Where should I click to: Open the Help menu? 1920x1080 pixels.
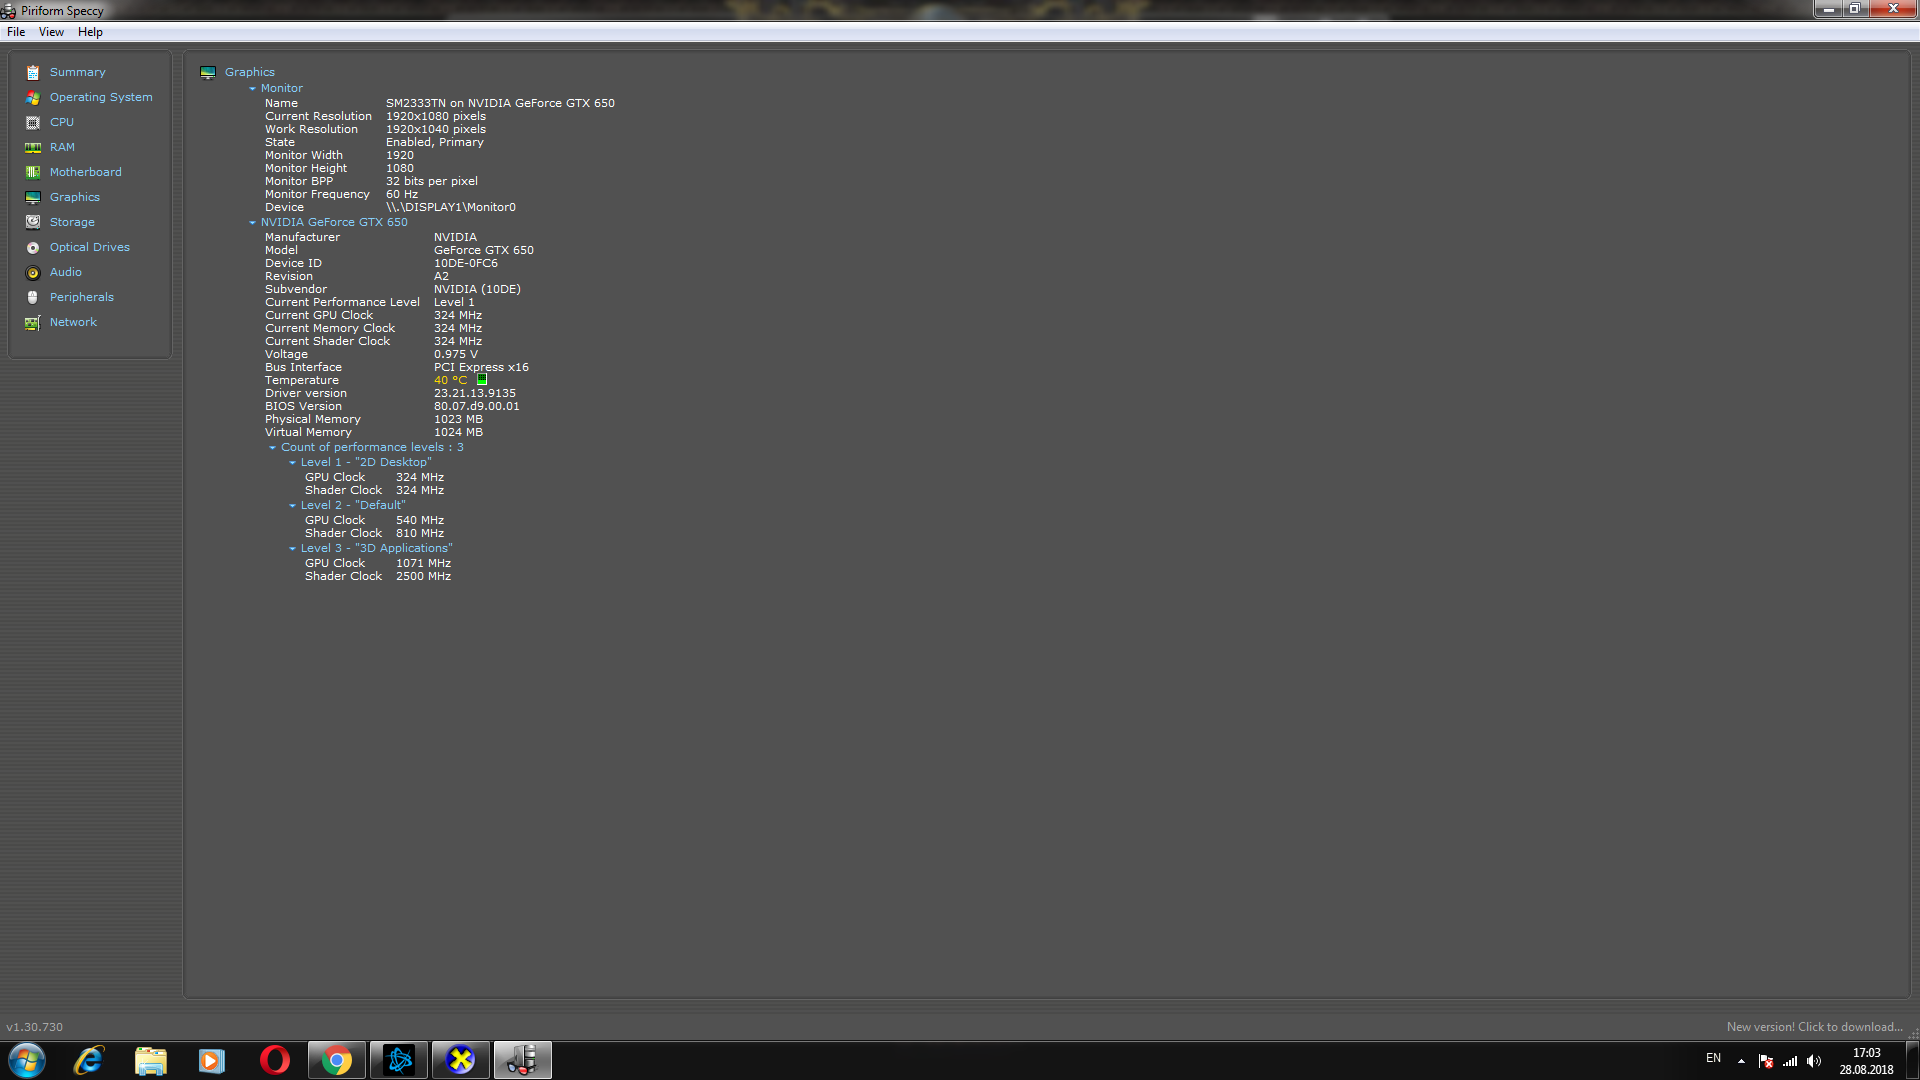90,32
